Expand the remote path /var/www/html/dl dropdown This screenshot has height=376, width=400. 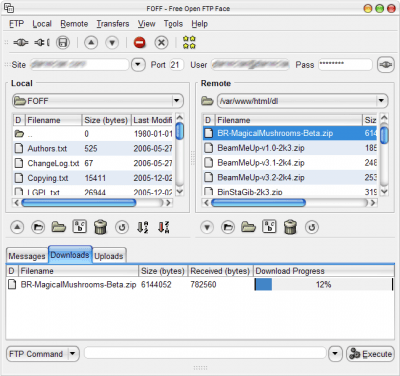tap(381, 100)
